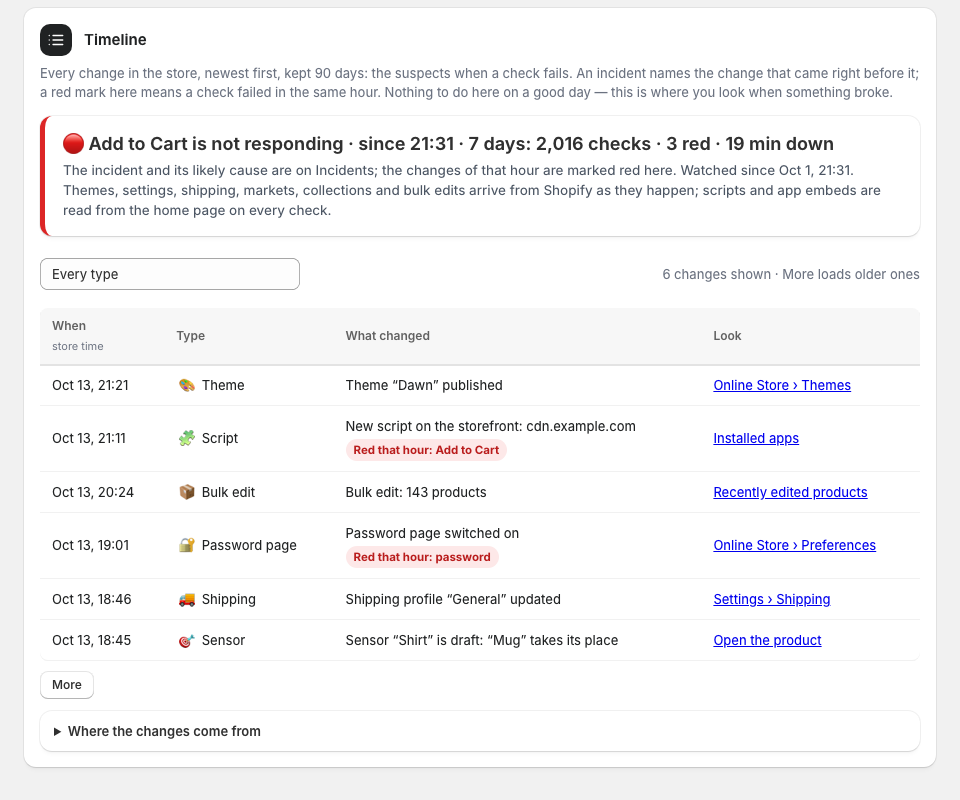
Task: Open the Installed apps link
Action: tap(756, 438)
